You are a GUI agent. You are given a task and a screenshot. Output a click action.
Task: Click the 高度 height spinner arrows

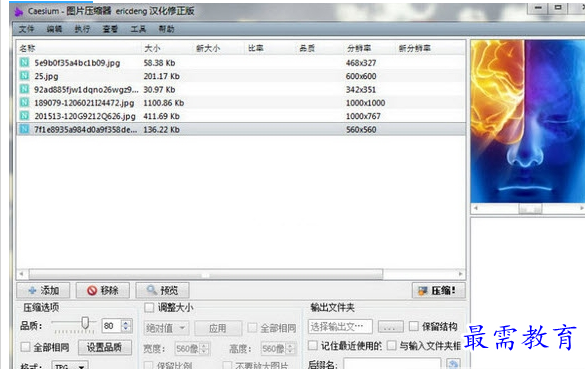[290, 349]
